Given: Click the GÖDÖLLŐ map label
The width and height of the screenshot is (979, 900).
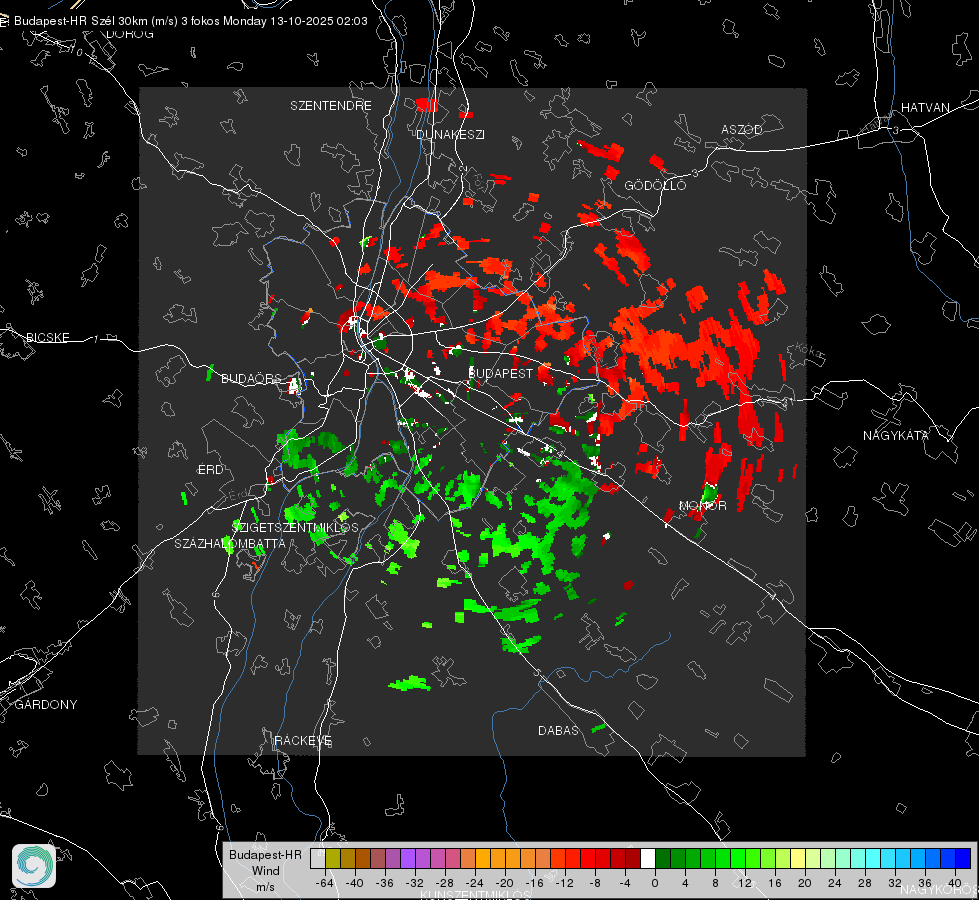Looking at the screenshot, I should click(655, 186).
